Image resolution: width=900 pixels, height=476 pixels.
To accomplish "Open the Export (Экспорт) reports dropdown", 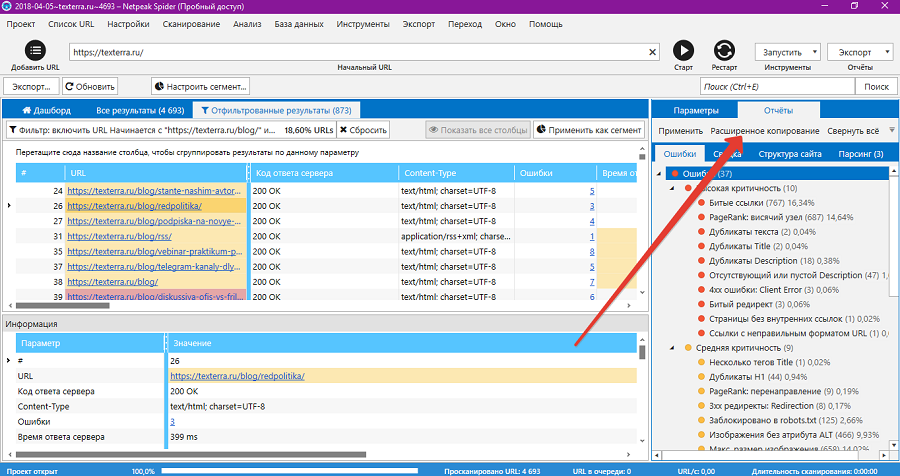I will coord(860,52).
